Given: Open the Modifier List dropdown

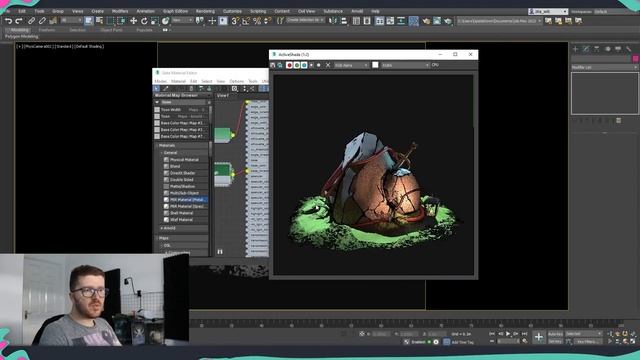Looking at the screenshot, I should pos(604,67).
